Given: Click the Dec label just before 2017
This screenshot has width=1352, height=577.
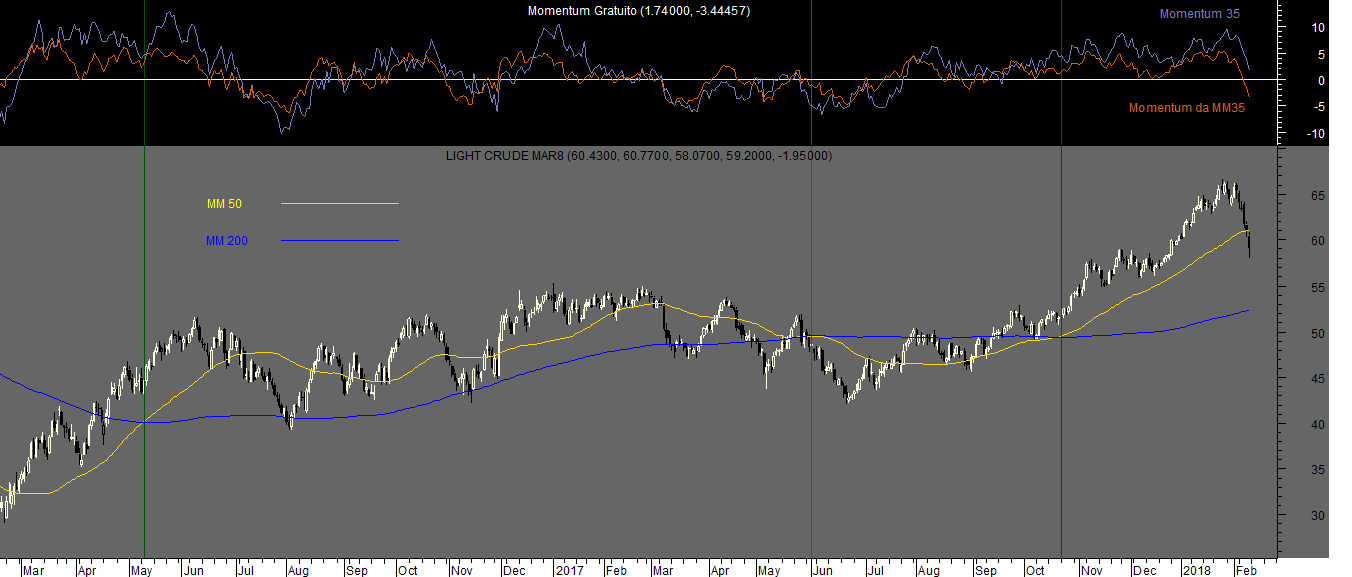Looking at the screenshot, I should tap(514, 571).
